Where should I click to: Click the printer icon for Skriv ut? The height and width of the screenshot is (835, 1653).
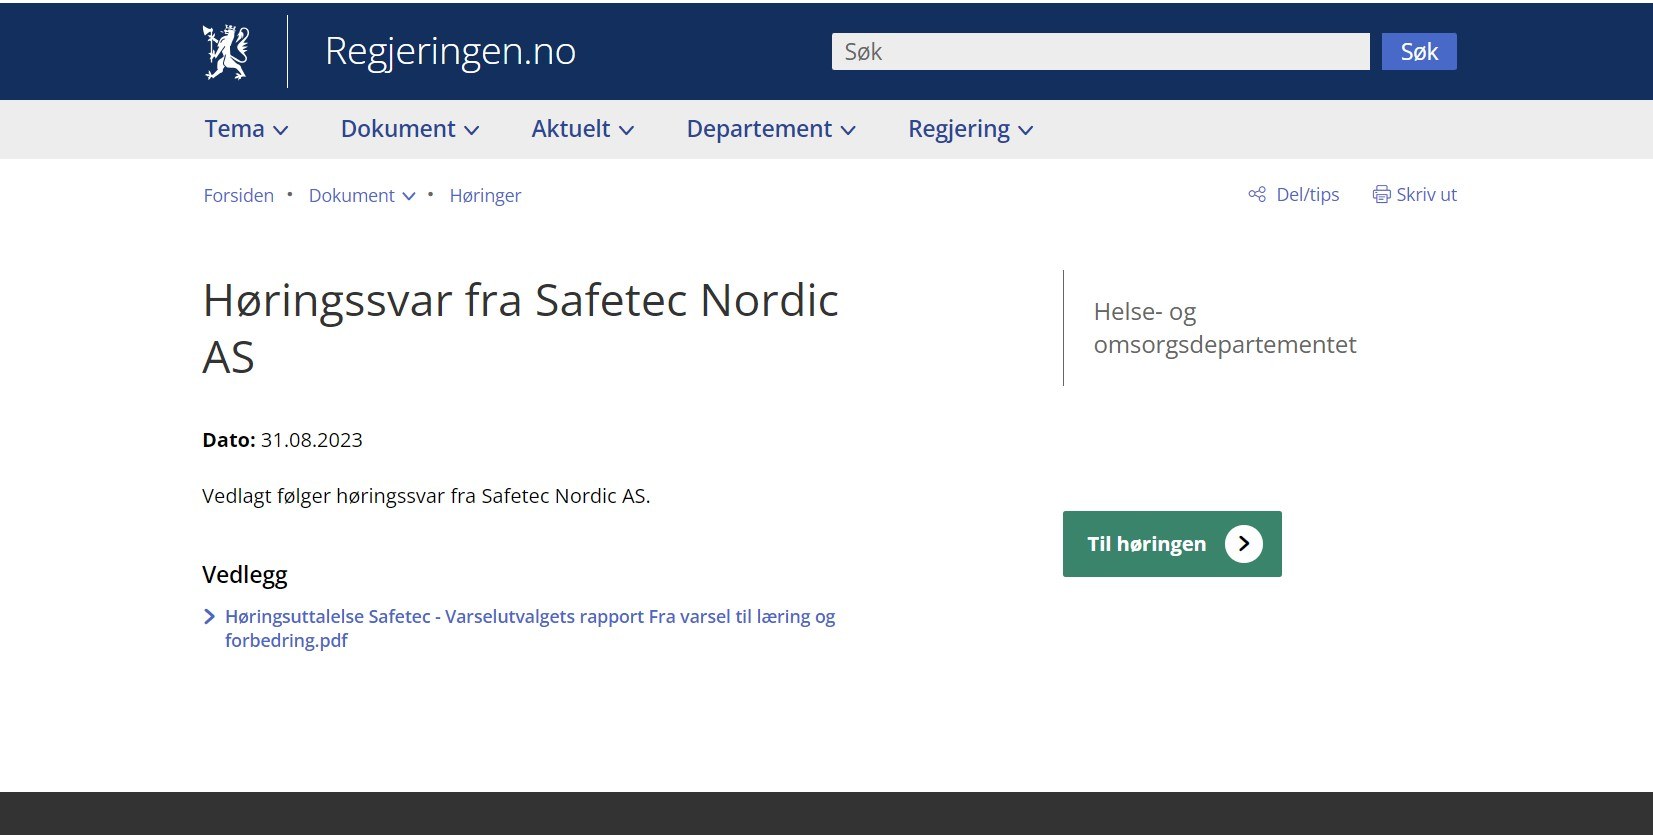(1381, 194)
